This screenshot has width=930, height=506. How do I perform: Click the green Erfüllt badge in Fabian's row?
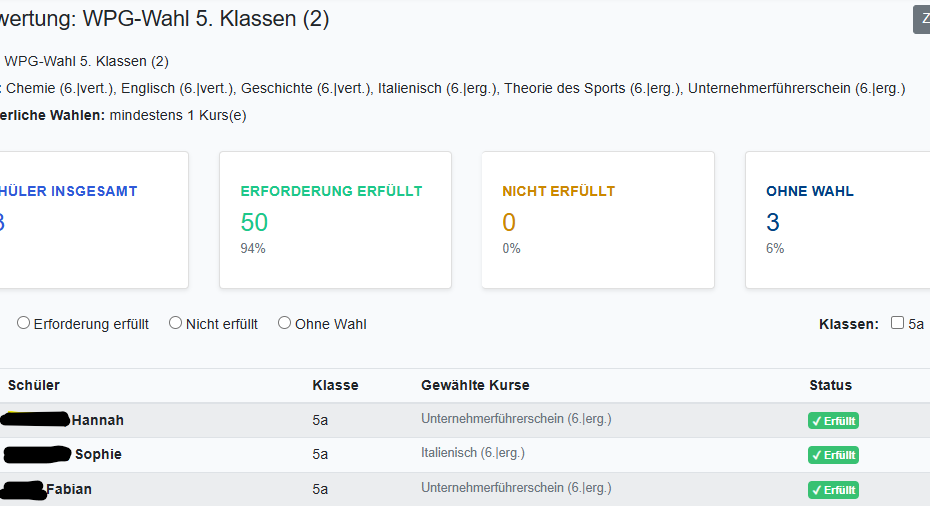[834, 490]
